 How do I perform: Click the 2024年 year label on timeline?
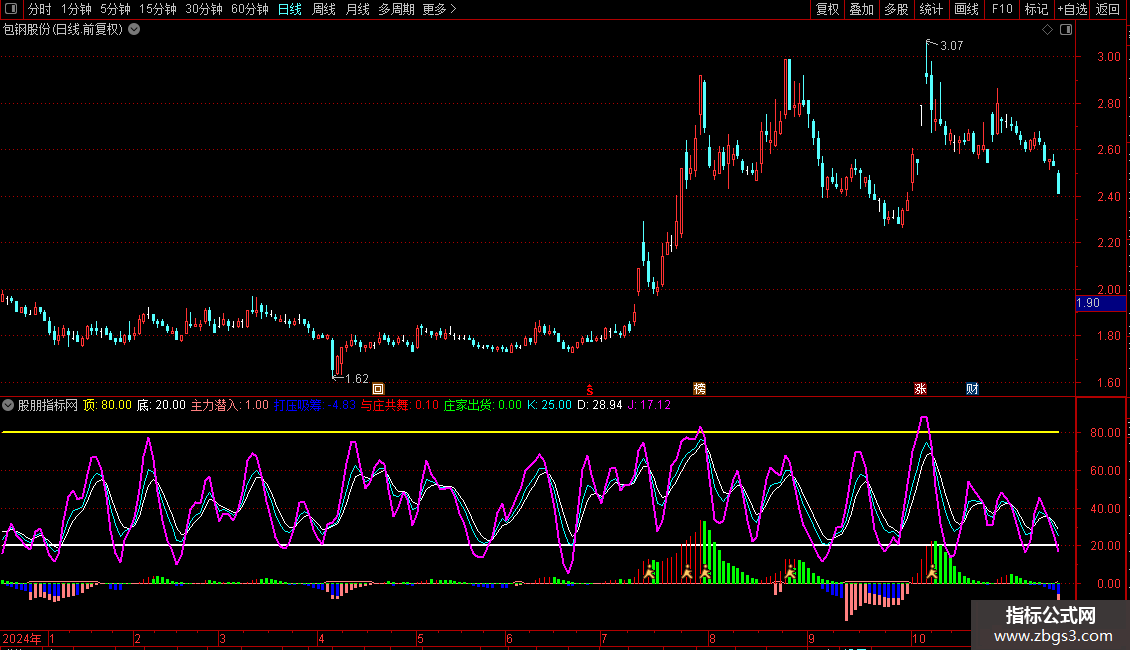coord(22,638)
